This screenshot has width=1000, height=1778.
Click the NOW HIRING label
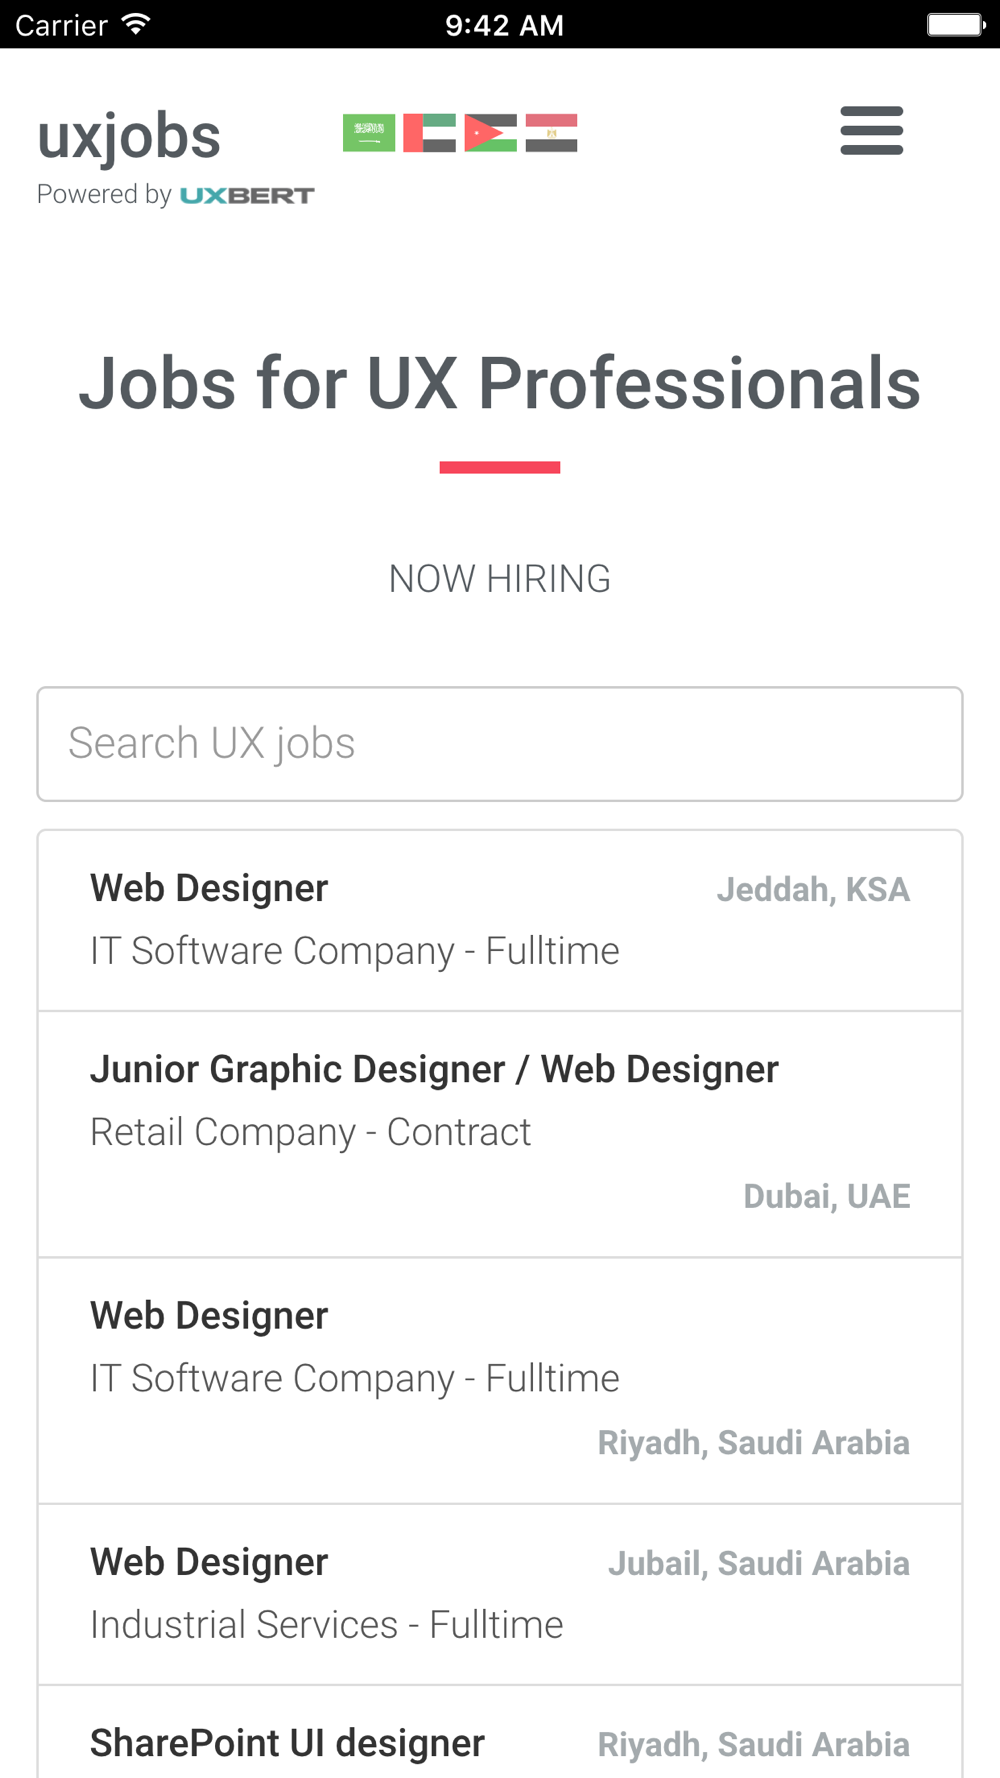pyautogui.click(x=500, y=579)
